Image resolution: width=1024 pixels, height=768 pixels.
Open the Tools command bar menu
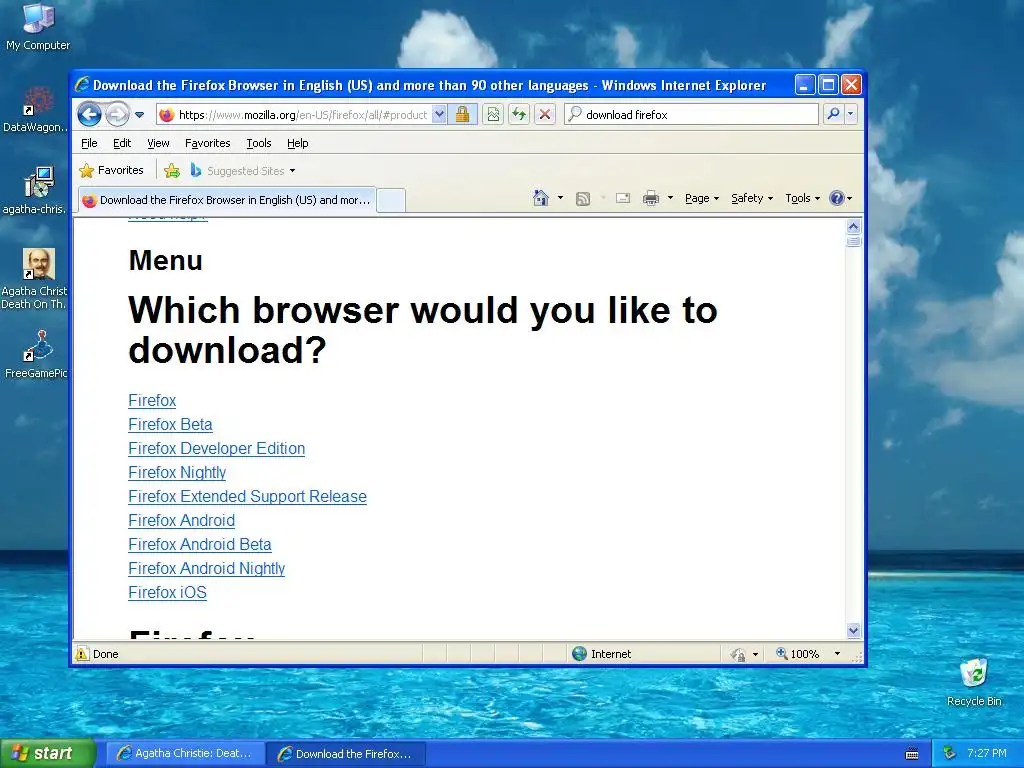[x=802, y=198]
